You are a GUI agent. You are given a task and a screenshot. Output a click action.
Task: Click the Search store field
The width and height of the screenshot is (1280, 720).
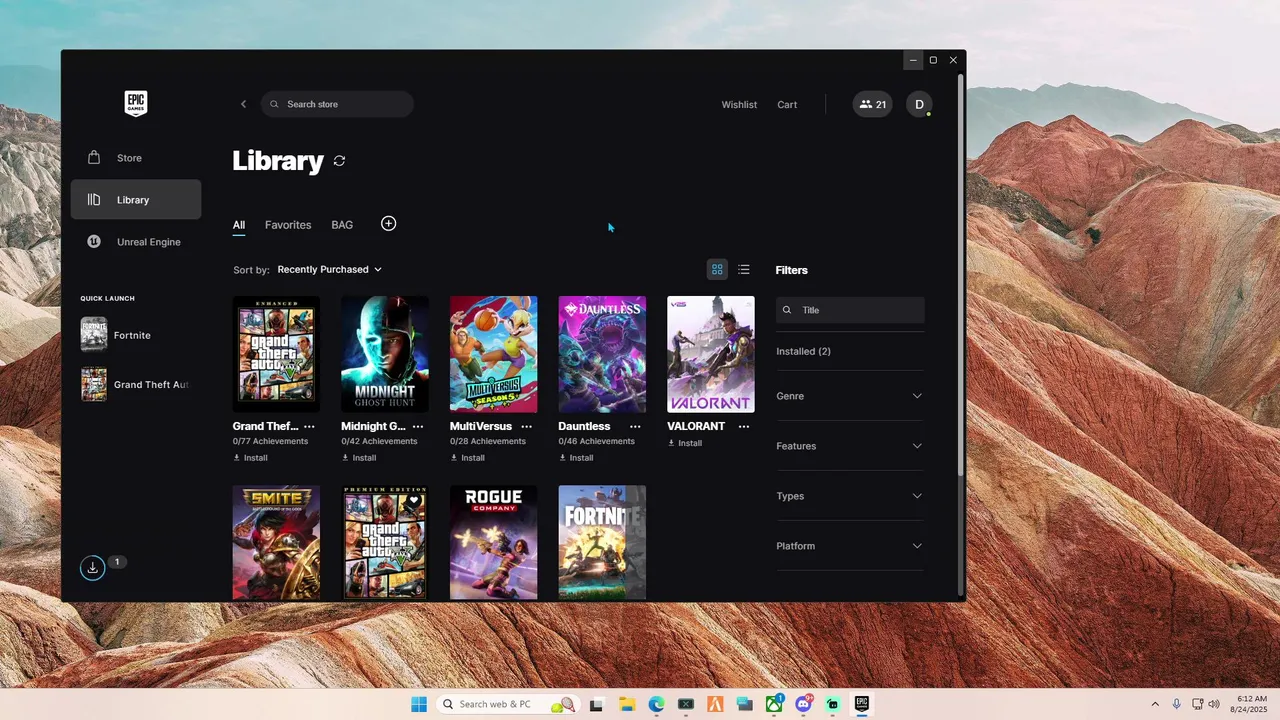click(x=337, y=104)
